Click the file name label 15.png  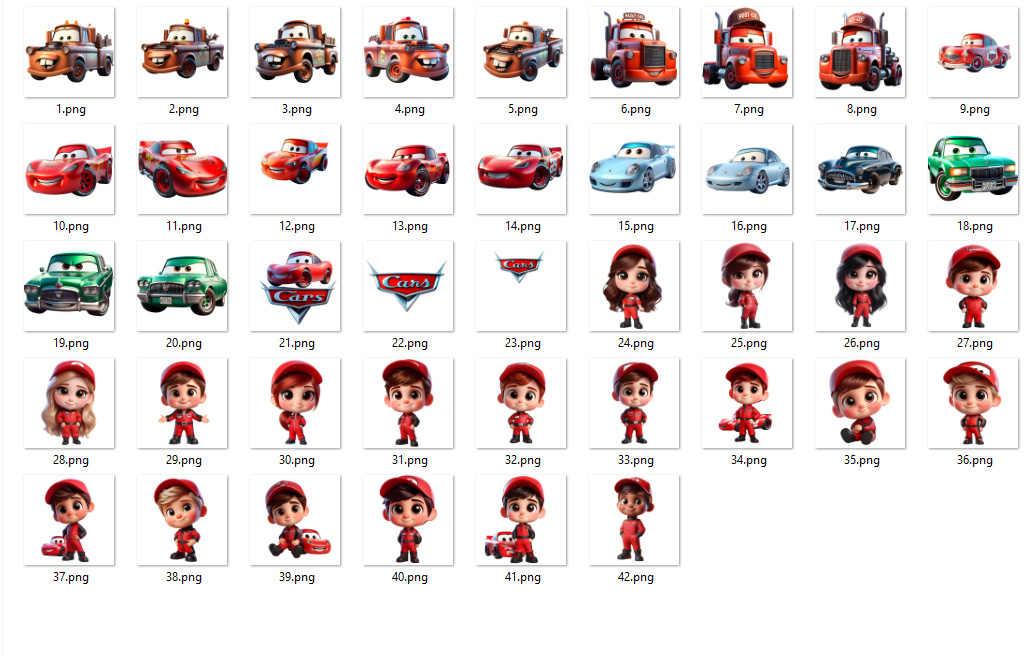(x=636, y=226)
